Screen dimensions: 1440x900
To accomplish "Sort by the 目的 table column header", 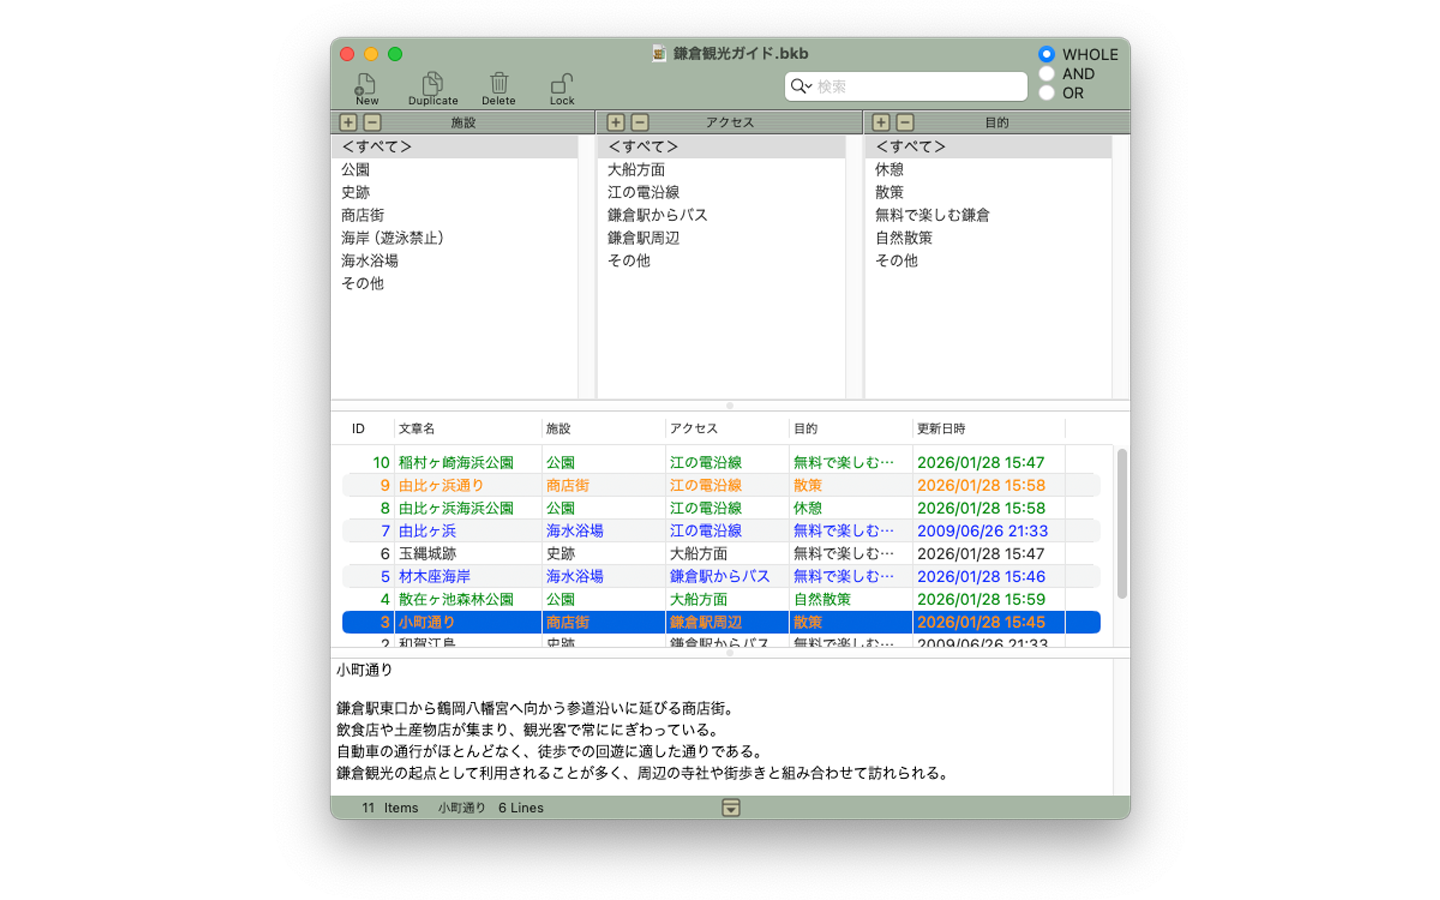I will point(851,429).
